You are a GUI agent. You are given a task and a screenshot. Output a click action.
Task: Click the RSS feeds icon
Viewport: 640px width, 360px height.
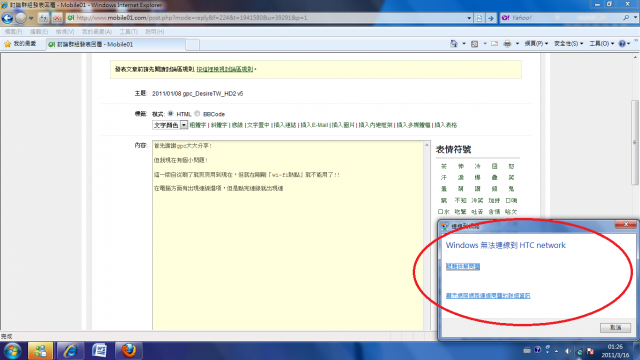pos(474,44)
